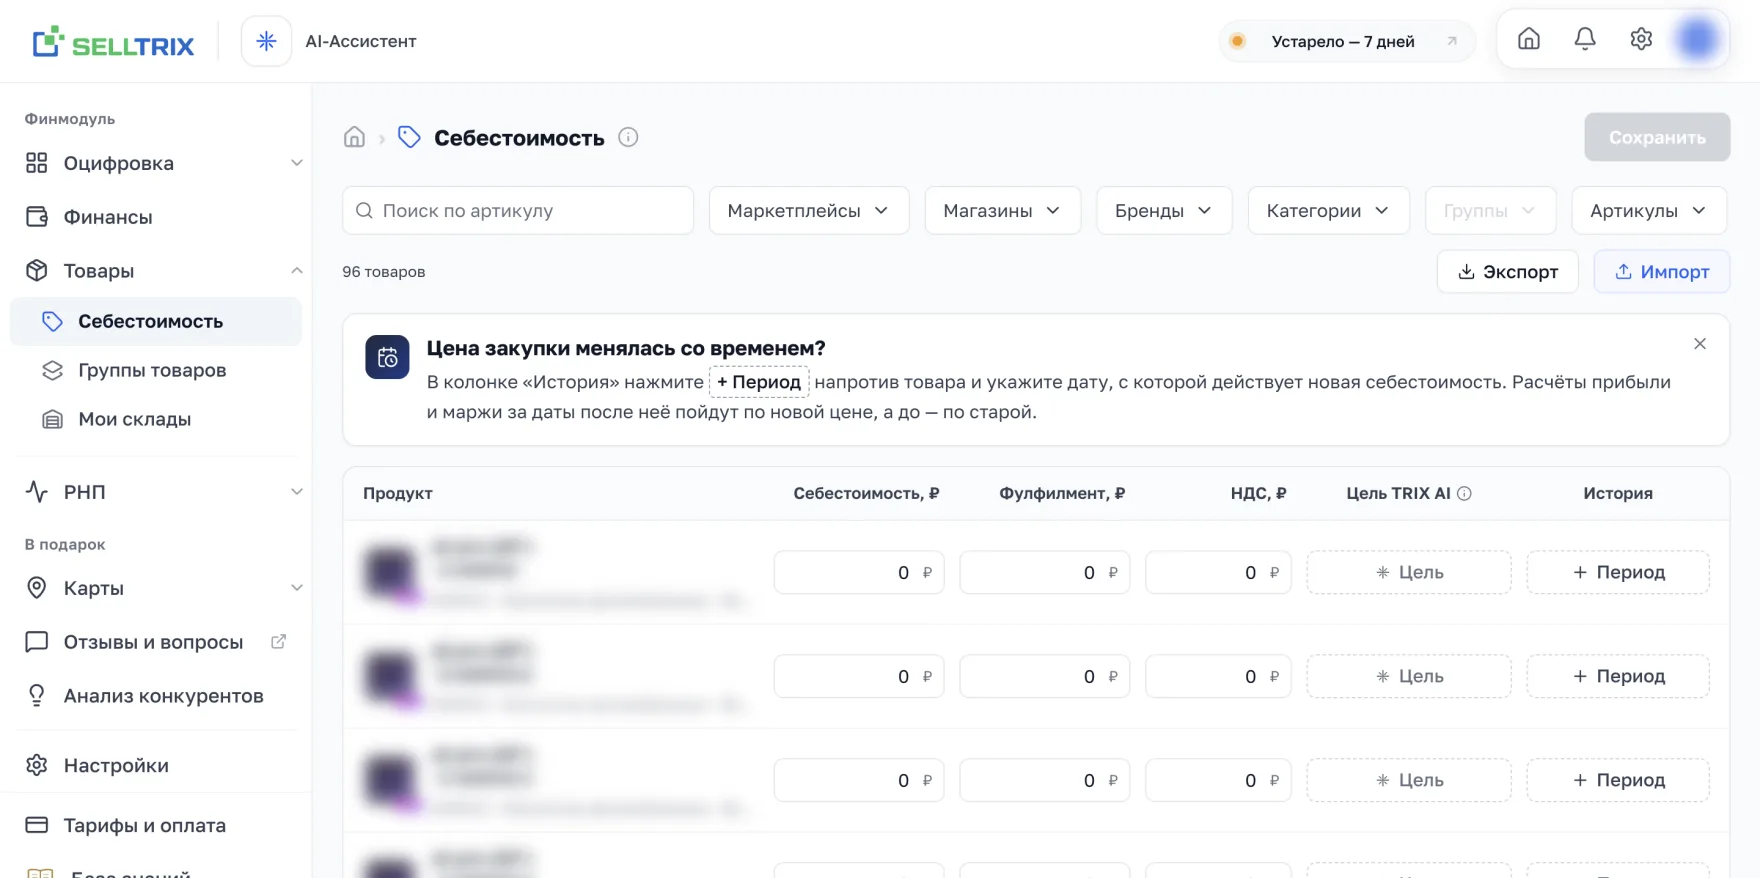1760x878 pixels.
Task: Open Настройки in the sidebar
Action: click(x=156, y=765)
